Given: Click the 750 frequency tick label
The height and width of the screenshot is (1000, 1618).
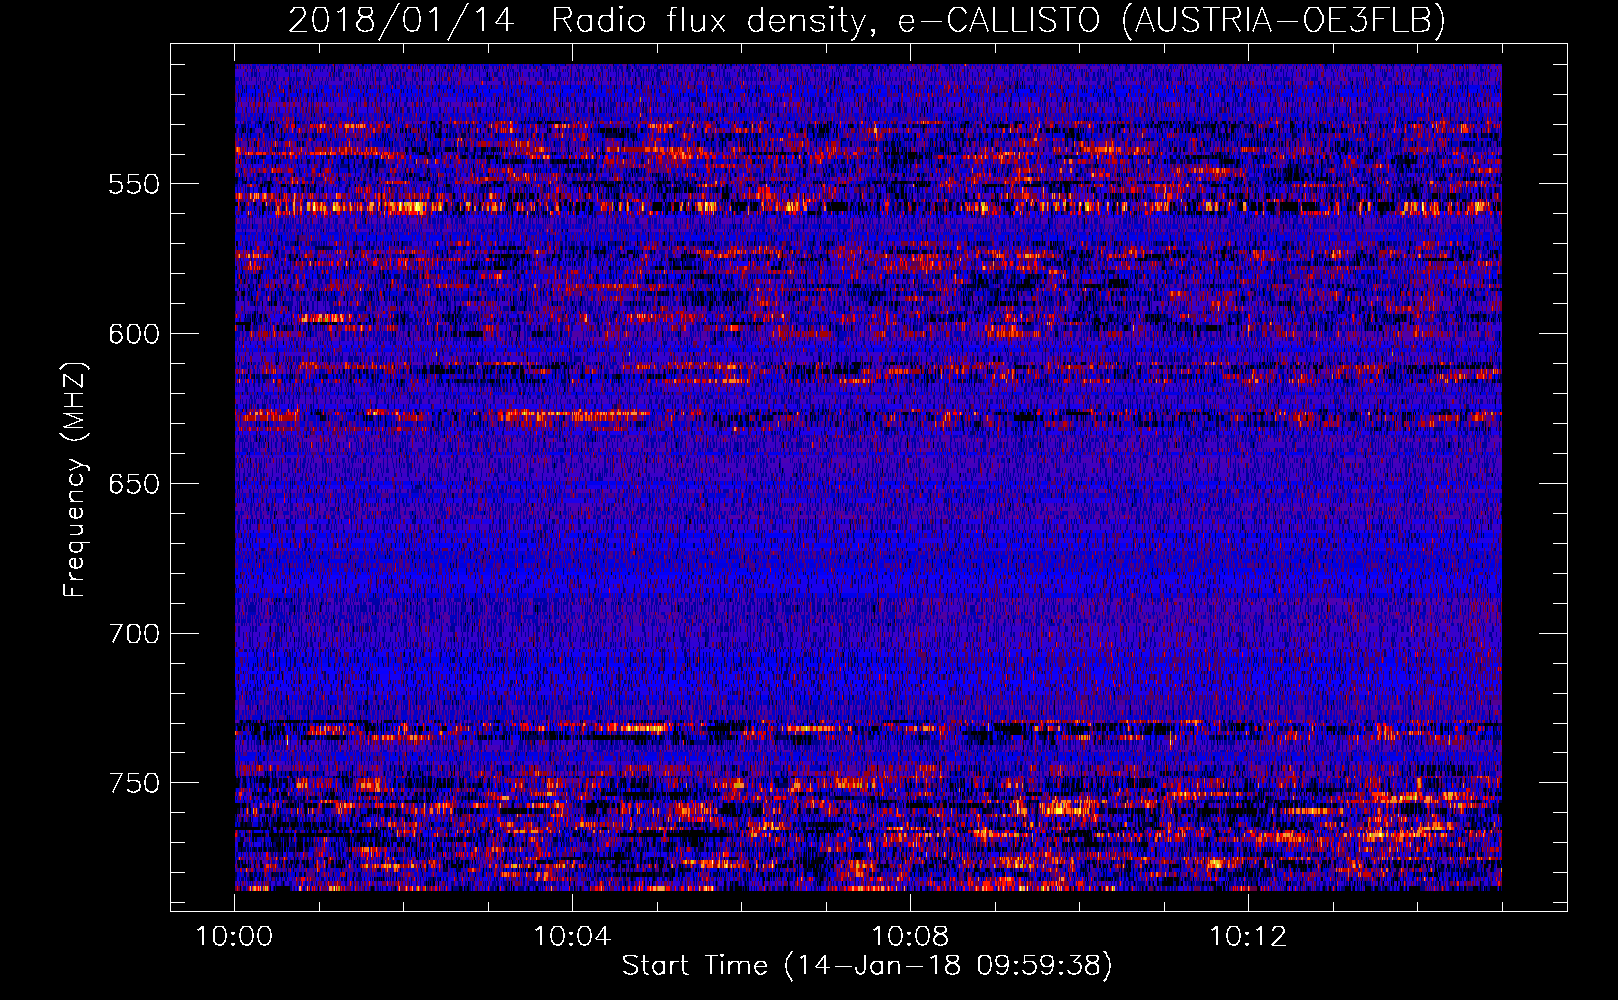Looking at the screenshot, I should pyautogui.click(x=134, y=783).
